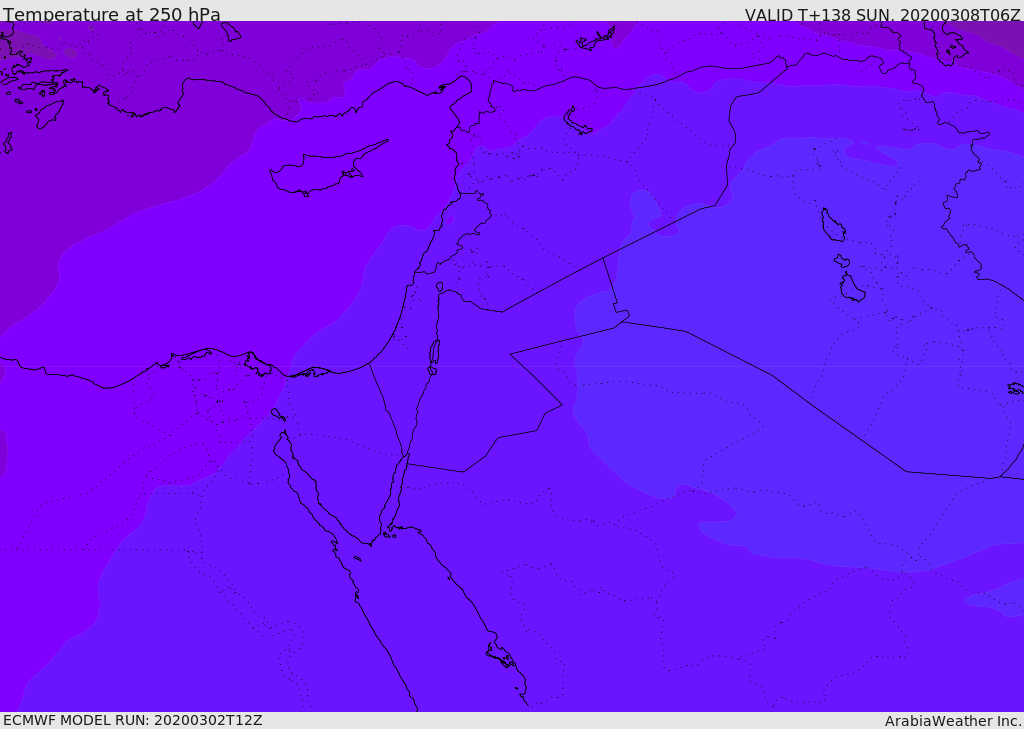Click the 'VALID T+138 SUN. 20200308T06Z' timestamp
The height and width of the screenshot is (729, 1024).
click(x=882, y=15)
